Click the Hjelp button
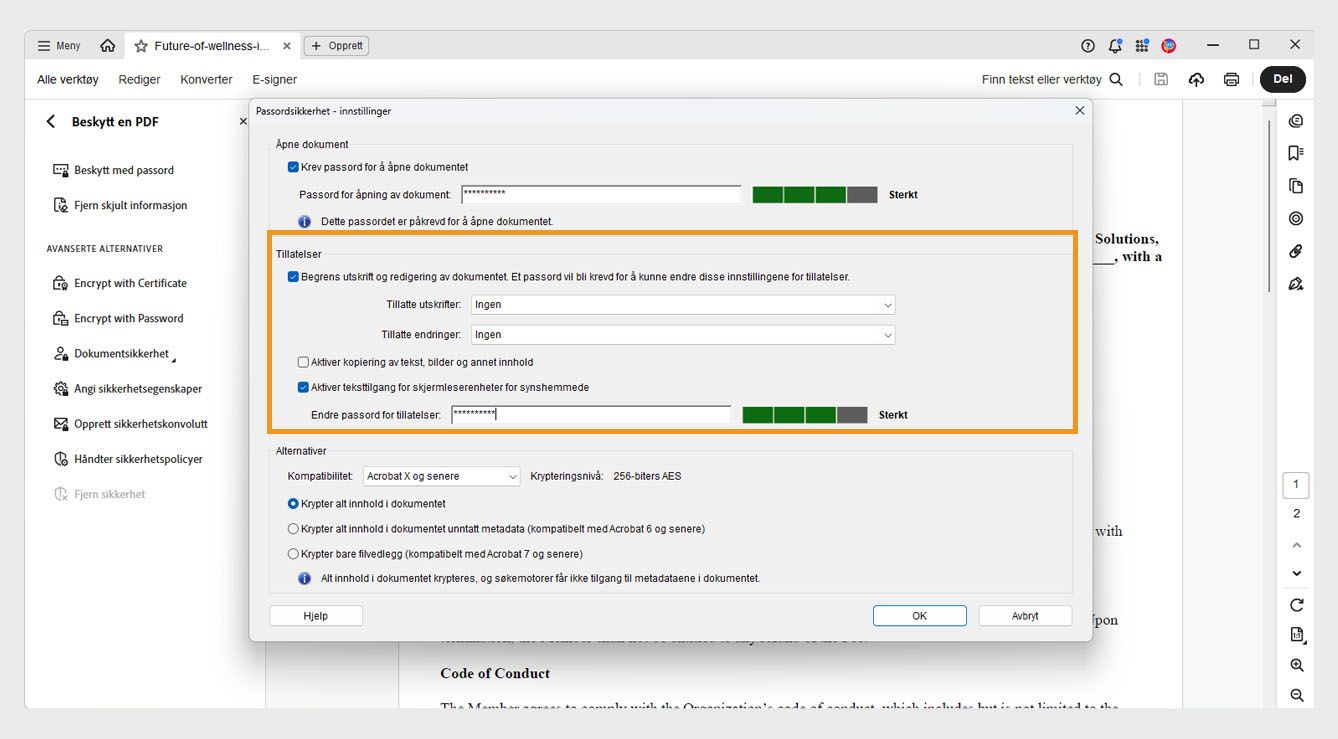The height and width of the screenshot is (739, 1338). (316, 616)
